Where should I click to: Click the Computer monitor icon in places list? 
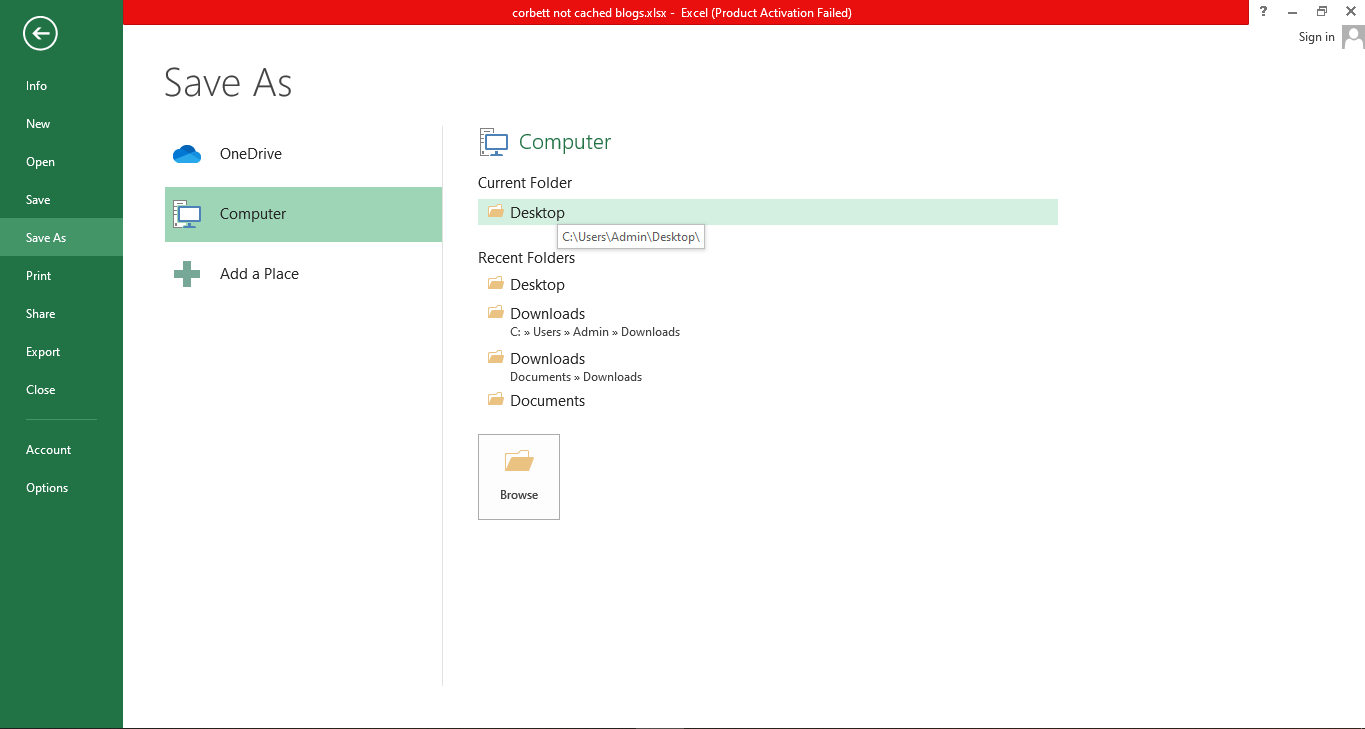click(187, 214)
